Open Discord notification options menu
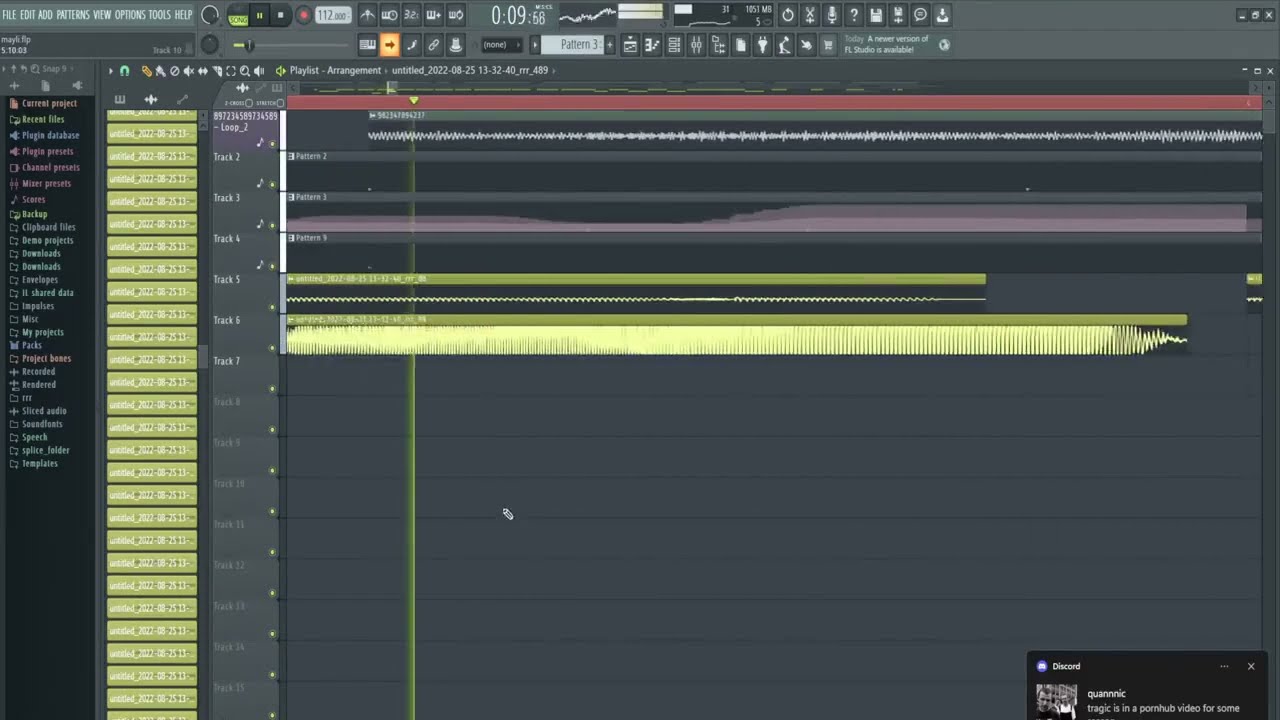The height and width of the screenshot is (720, 1280). click(1224, 666)
